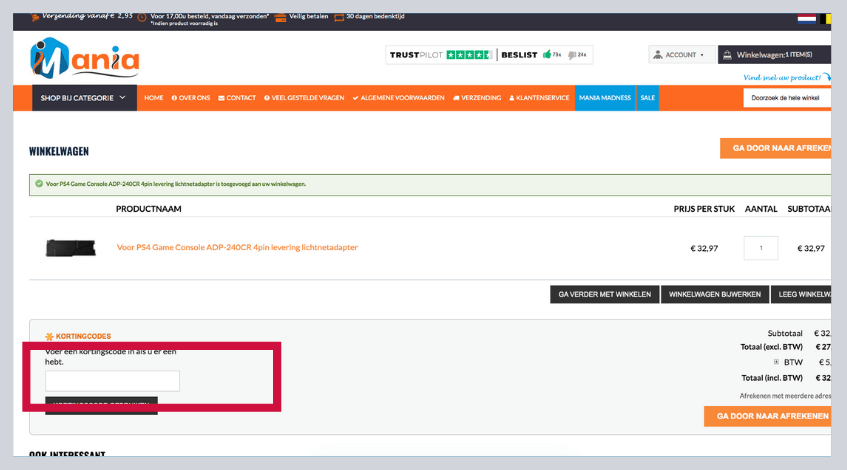The height and width of the screenshot is (470, 847).
Task: Click the quantity (Aantal) input field
Action: tap(761, 248)
